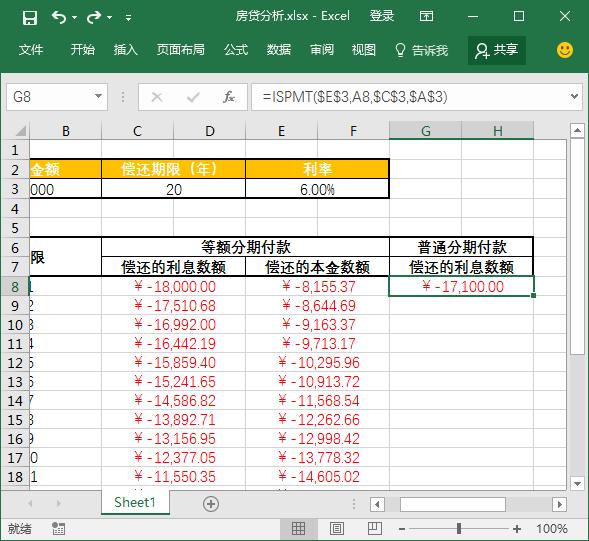Image resolution: width=589 pixels, height=541 pixels.
Task: Click cell with 偿还期限（年）header
Action: click(173, 169)
